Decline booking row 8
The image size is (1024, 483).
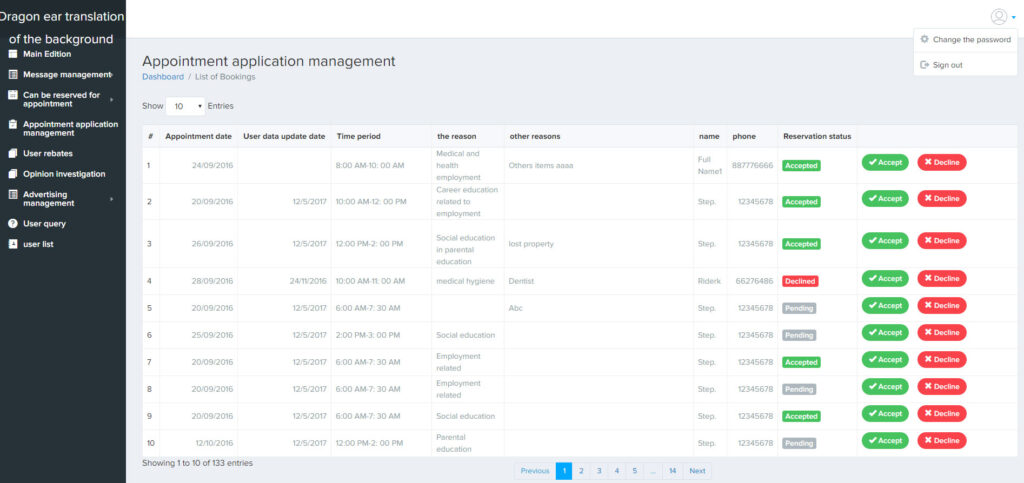[942, 386]
